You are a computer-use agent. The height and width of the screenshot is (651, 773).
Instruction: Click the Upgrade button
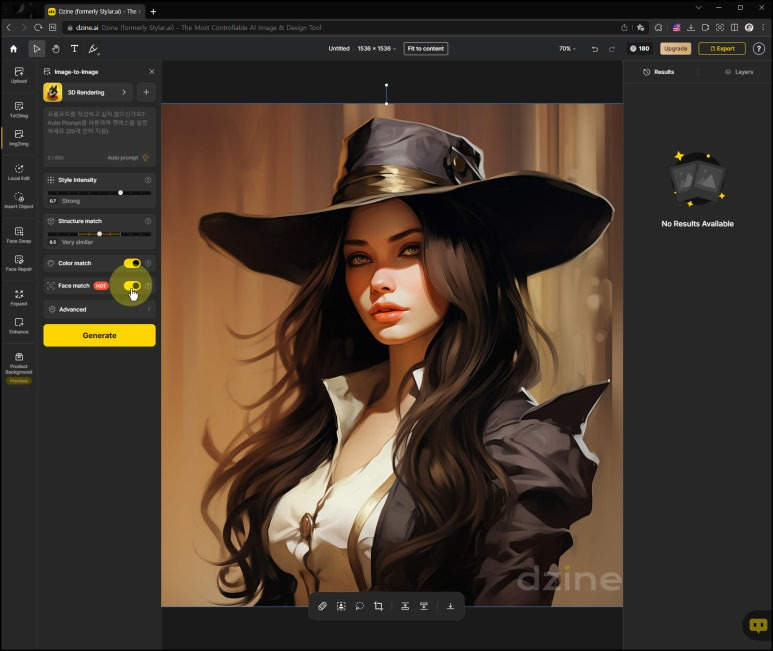tap(675, 49)
